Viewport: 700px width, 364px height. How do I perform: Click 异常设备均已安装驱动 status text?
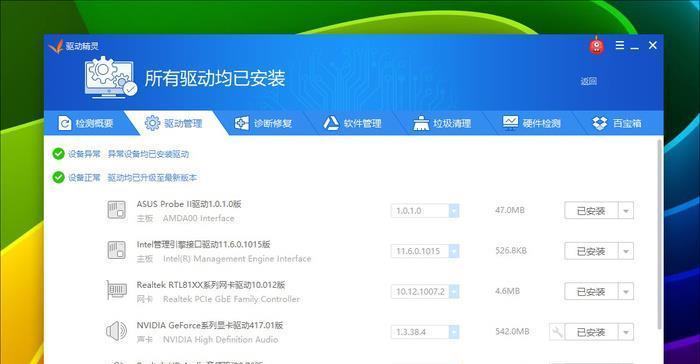[x=148, y=154]
